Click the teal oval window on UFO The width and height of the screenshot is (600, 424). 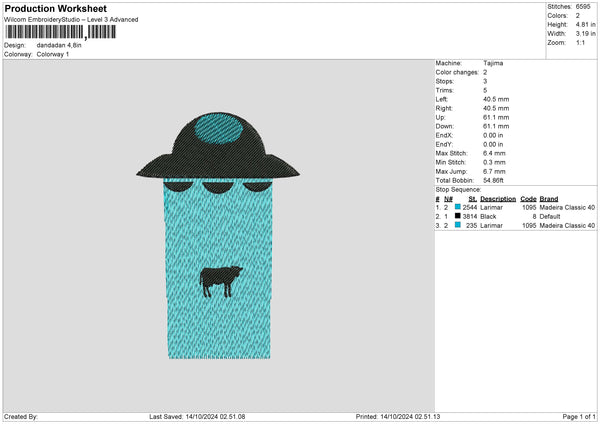tap(218, 129)
